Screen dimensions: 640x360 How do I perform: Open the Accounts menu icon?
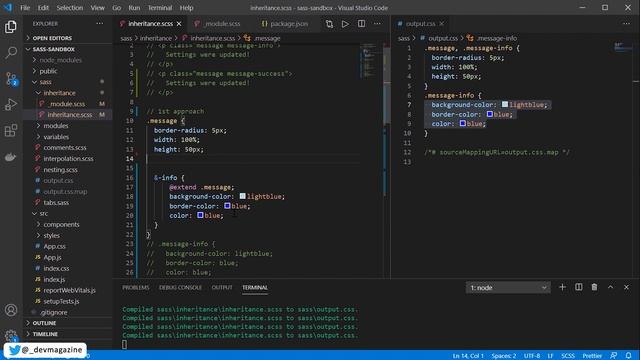click(x=11, y=310)
